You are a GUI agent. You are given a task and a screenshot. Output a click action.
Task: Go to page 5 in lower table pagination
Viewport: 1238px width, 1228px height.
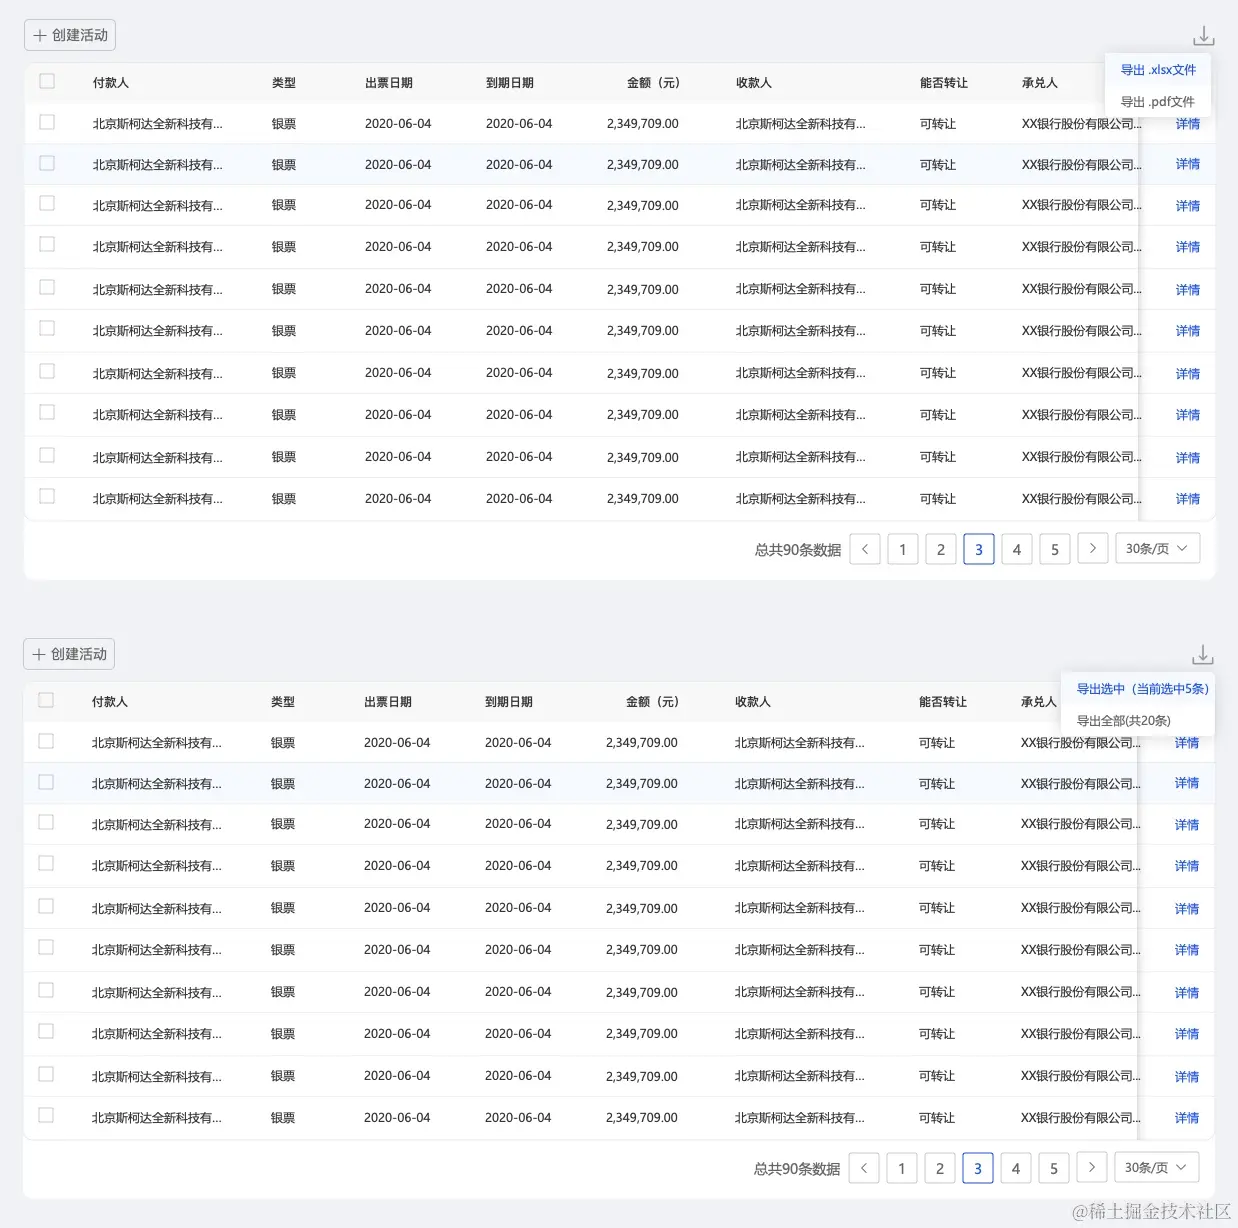tap(1054, 1167)
